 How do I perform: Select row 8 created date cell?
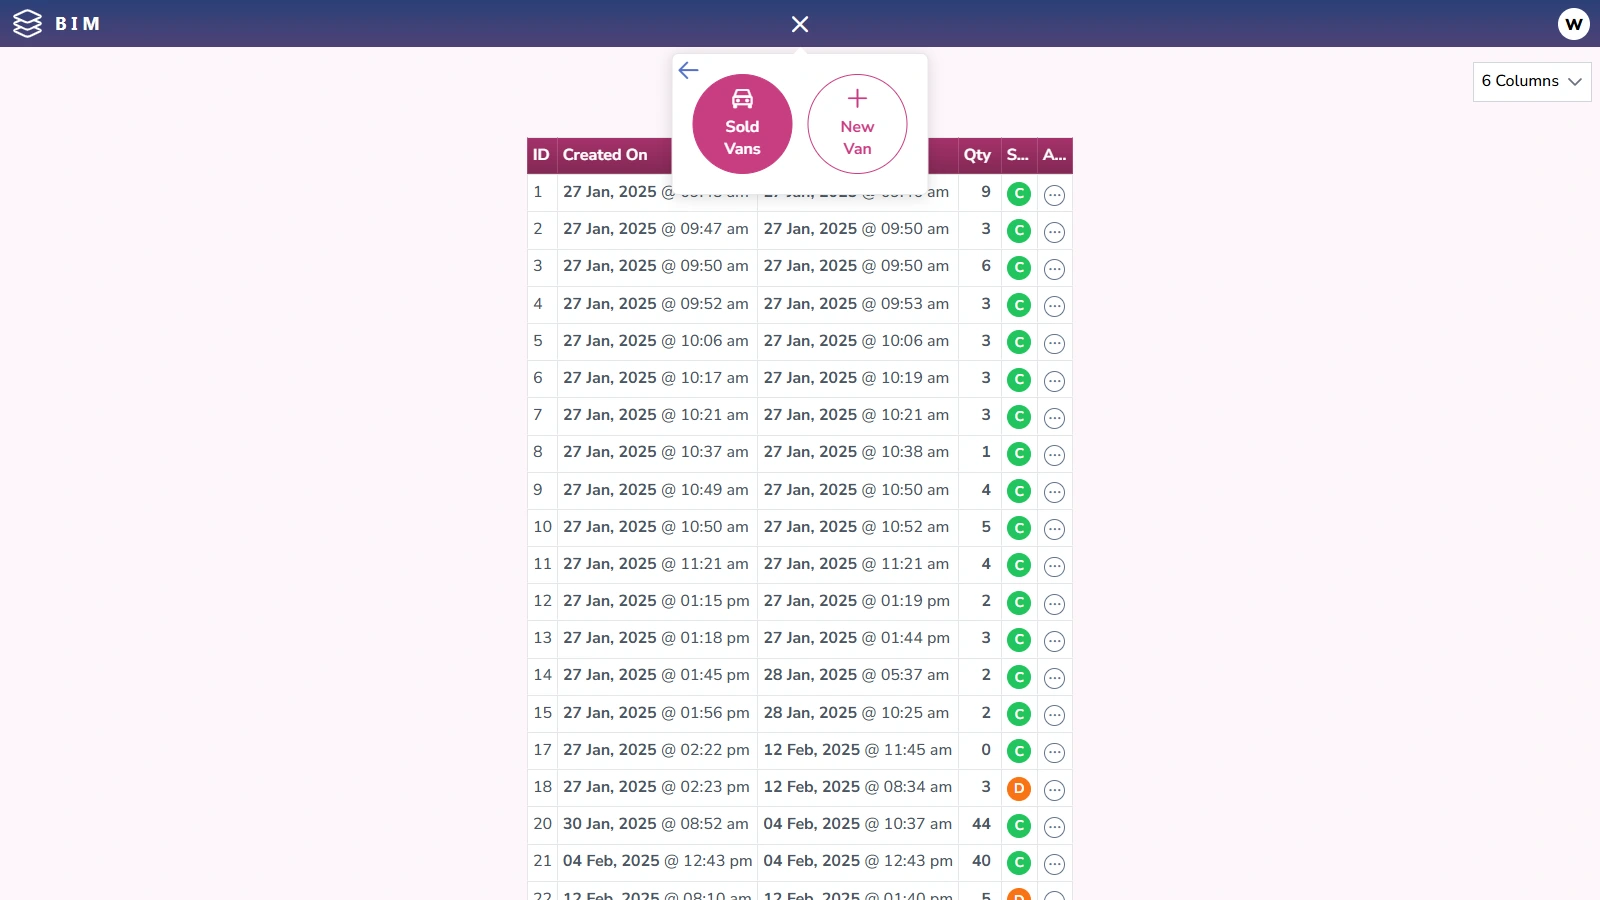(x=655, y=452)
